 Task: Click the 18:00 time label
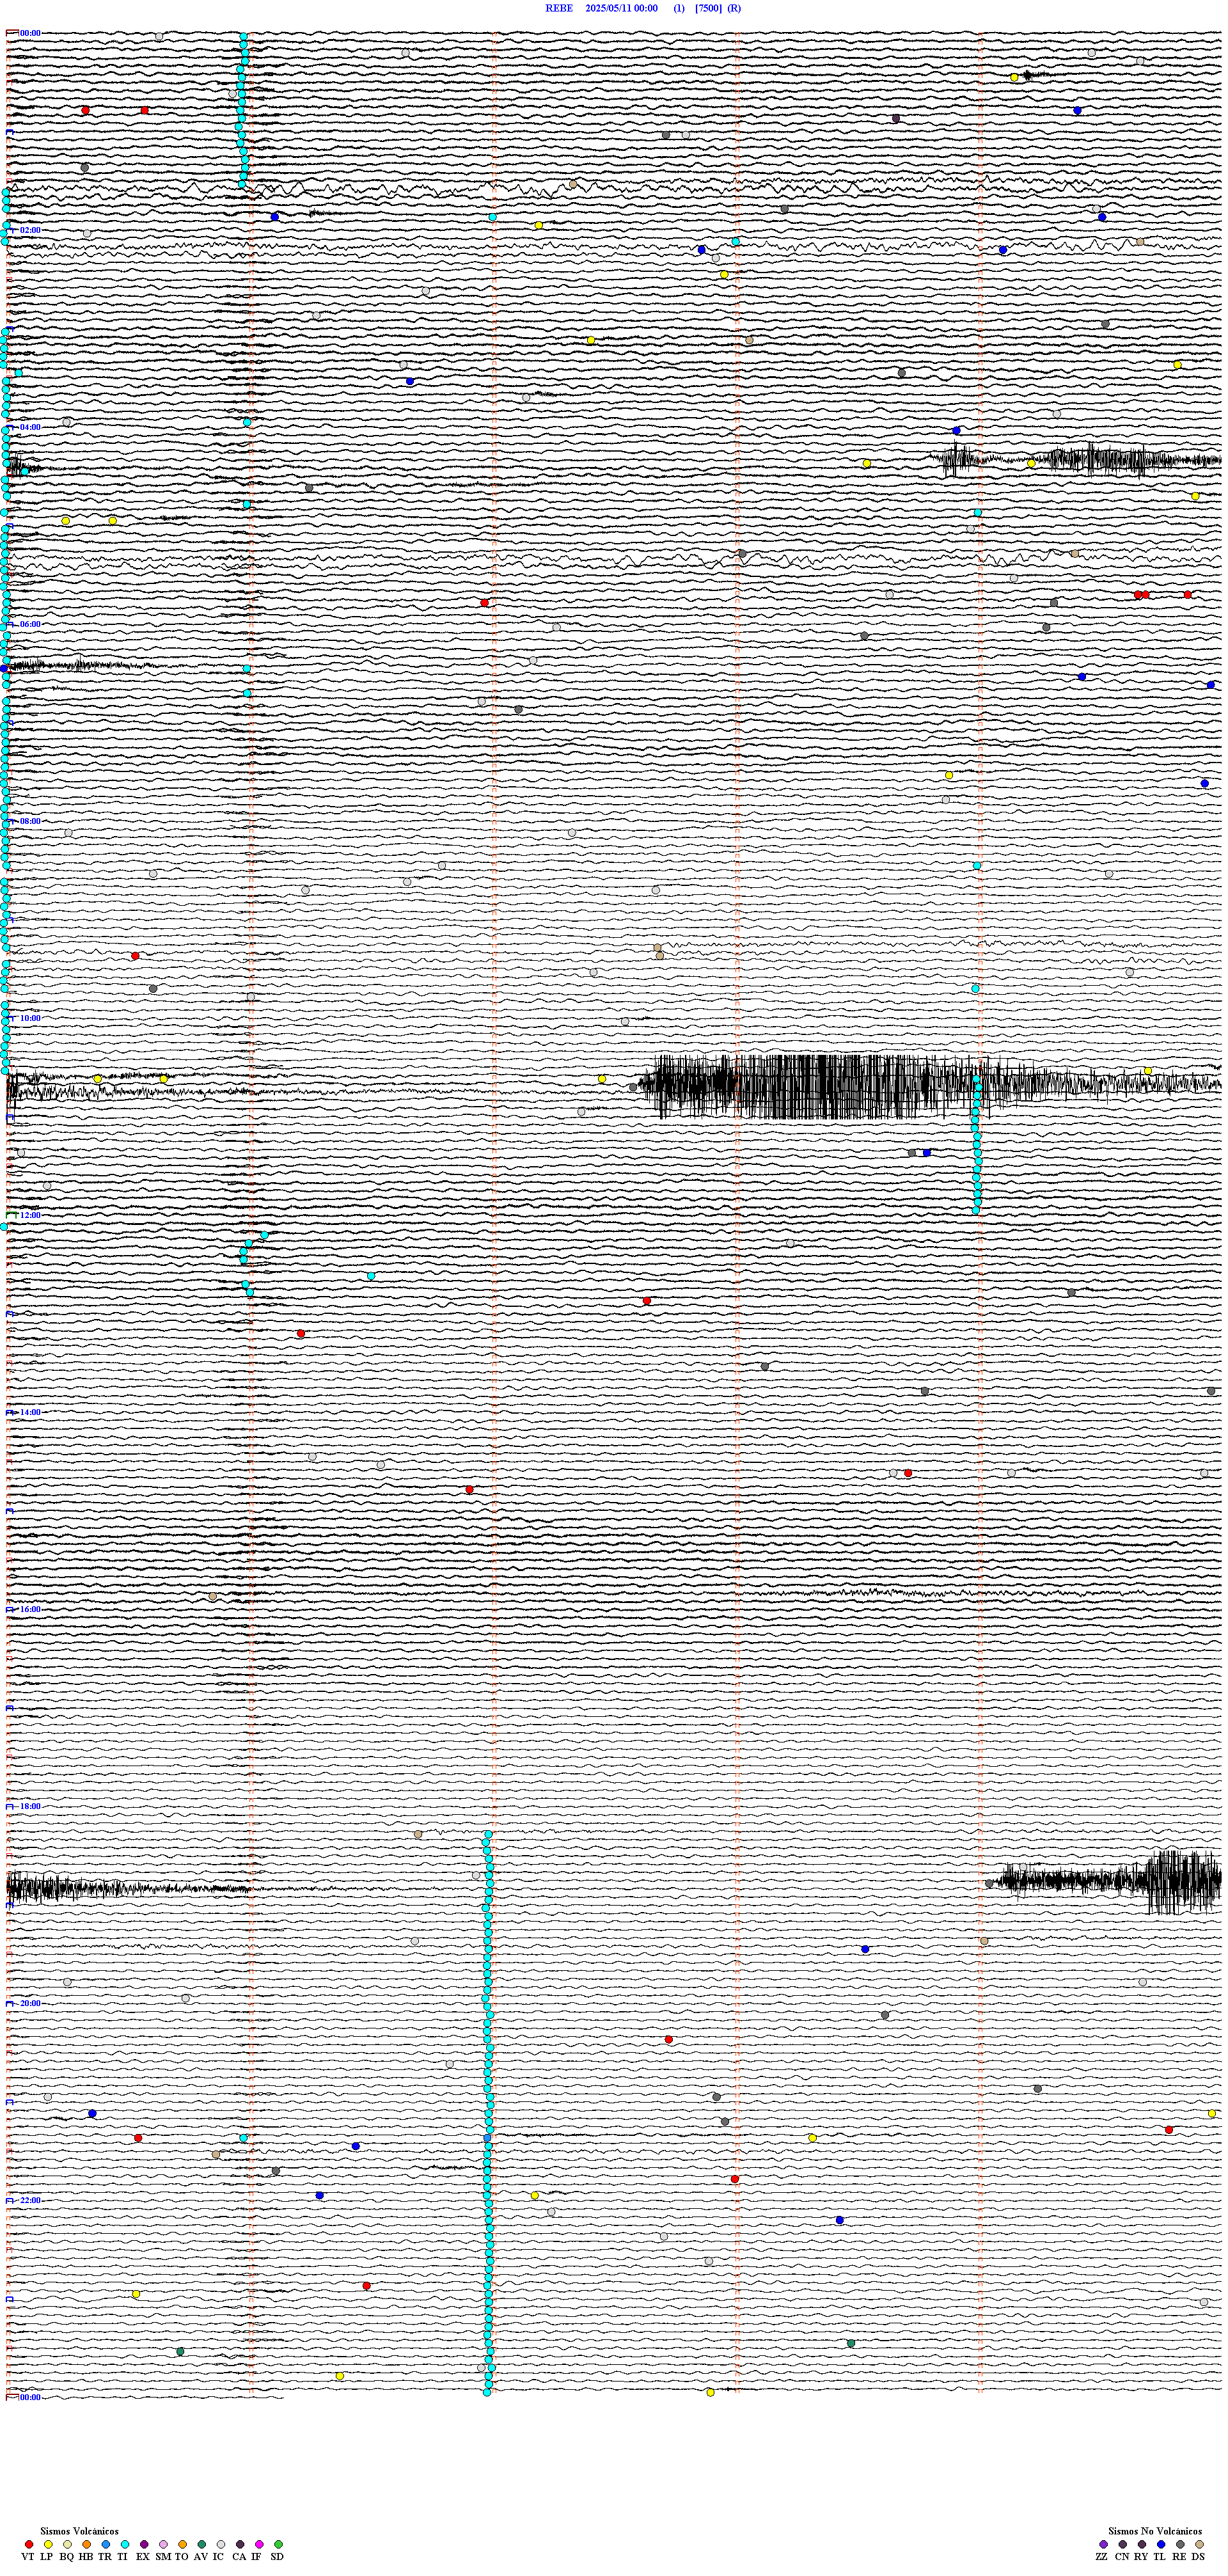(30, 1806)
